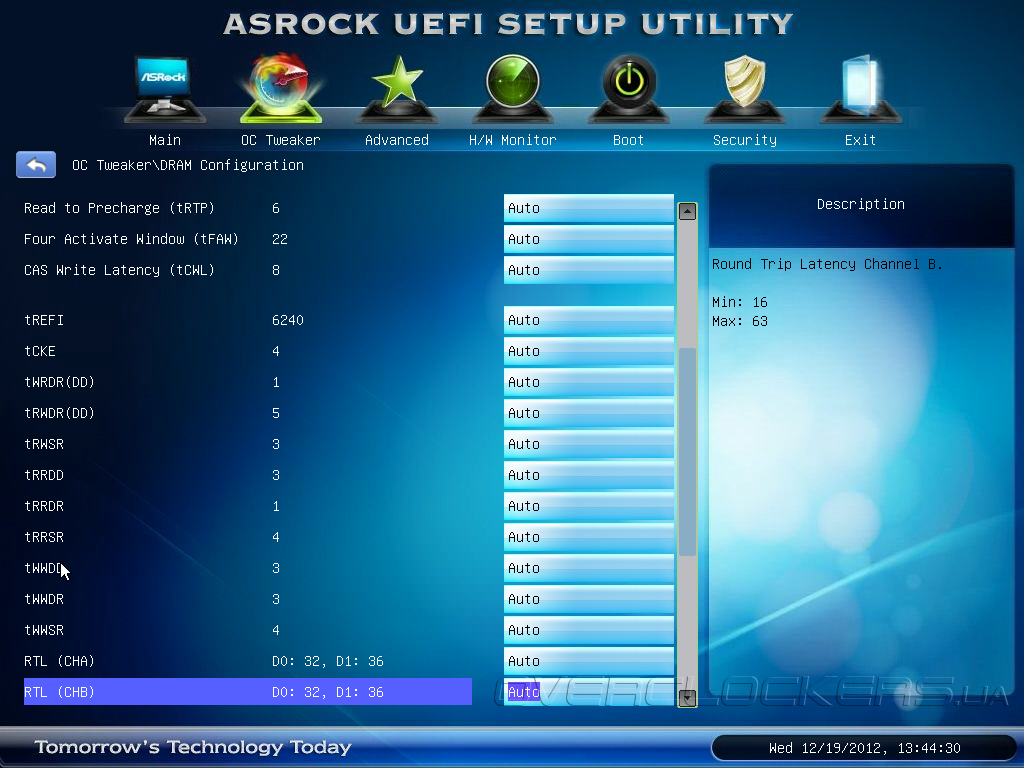Select the Read to Precharge (tRTP) row

248,208
